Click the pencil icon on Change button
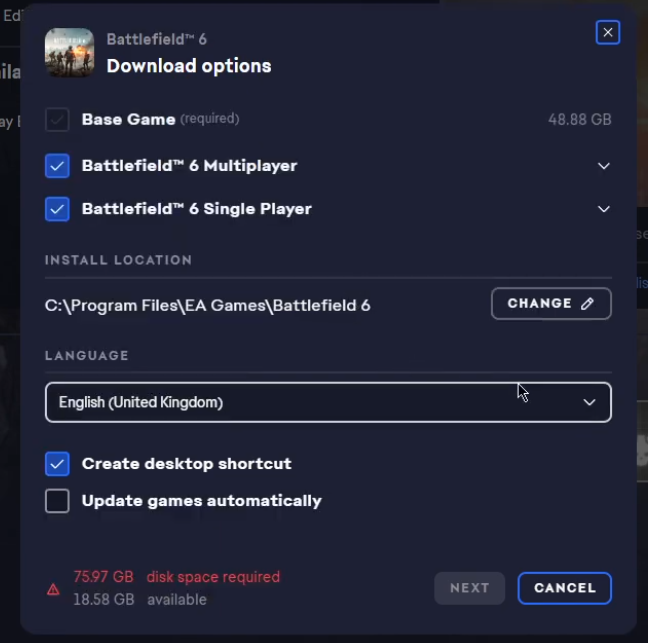The image size is (648, 643). point(587,304)
